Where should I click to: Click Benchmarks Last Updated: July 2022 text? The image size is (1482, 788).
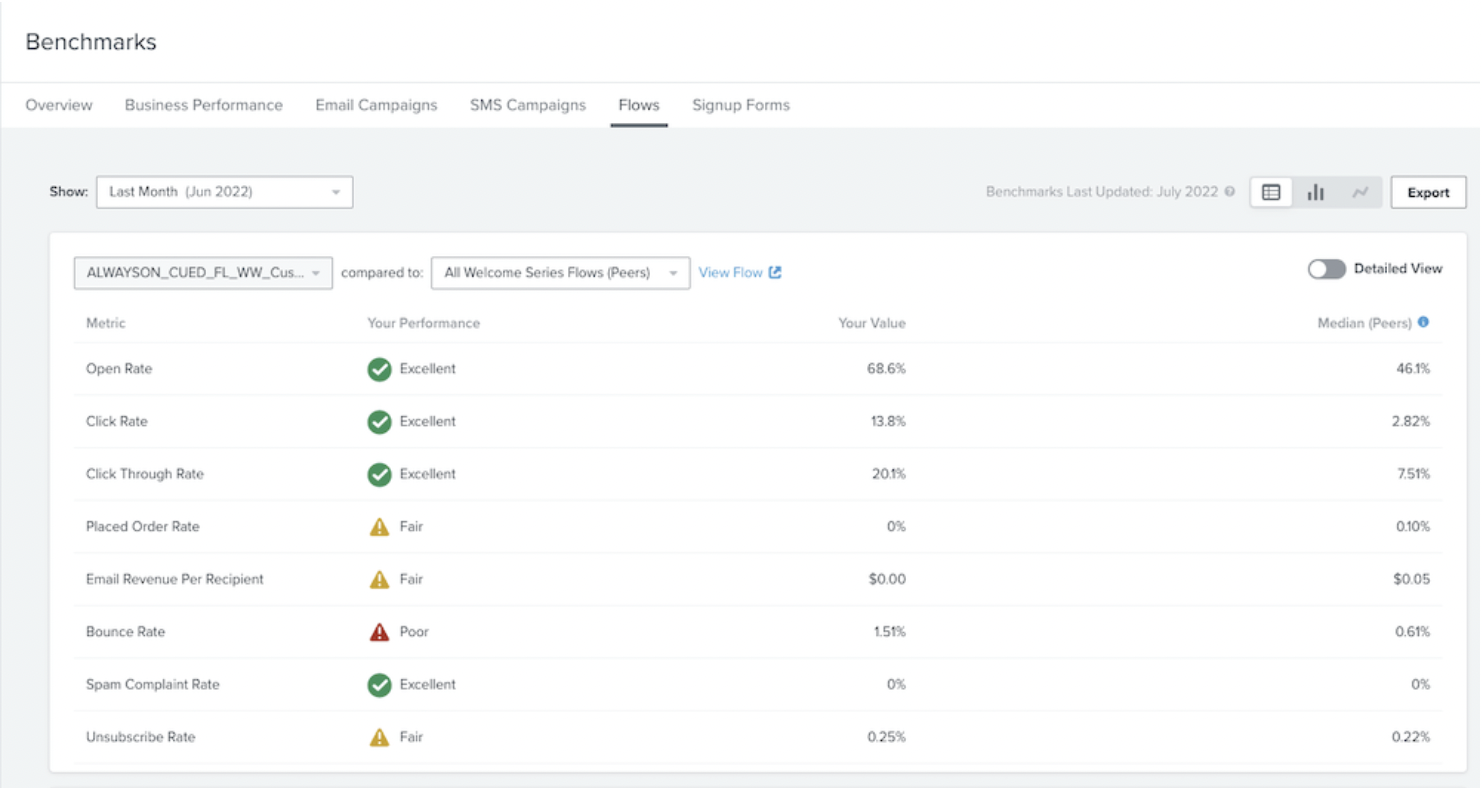coord(1102,192)
